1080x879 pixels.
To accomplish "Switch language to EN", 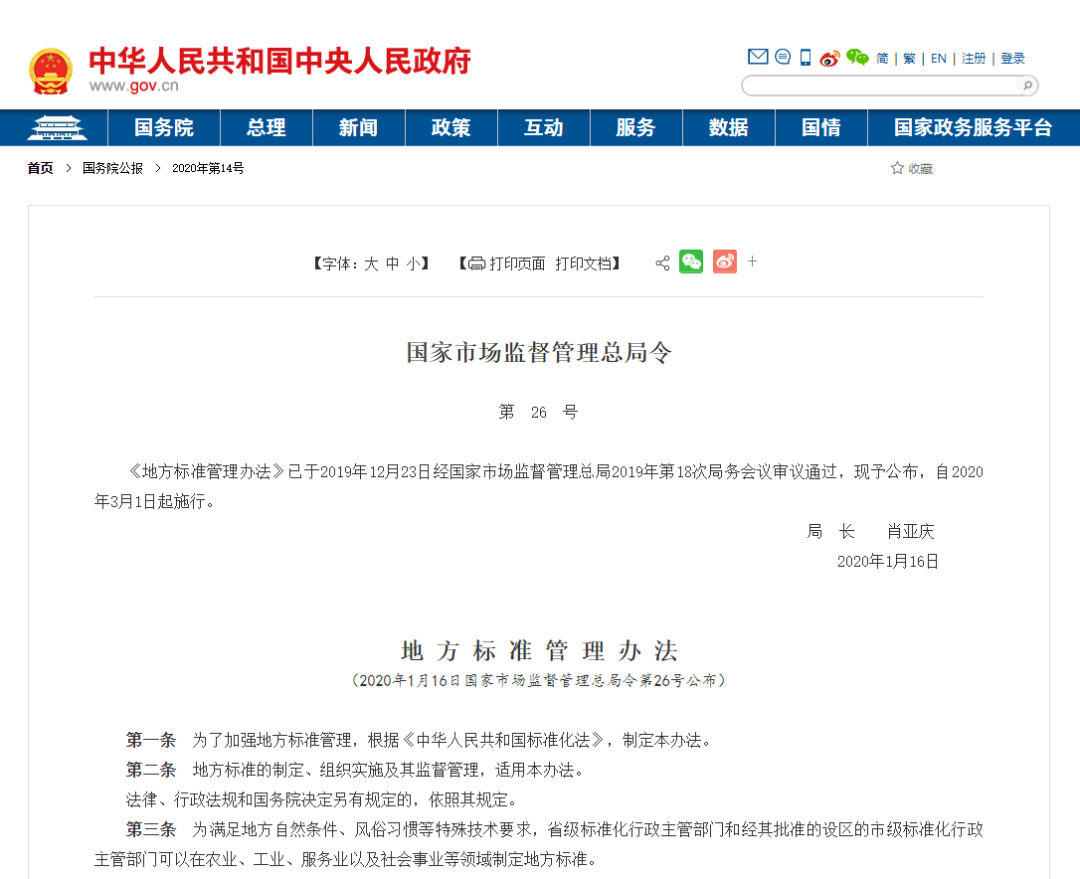I will [x=938, y=59].
